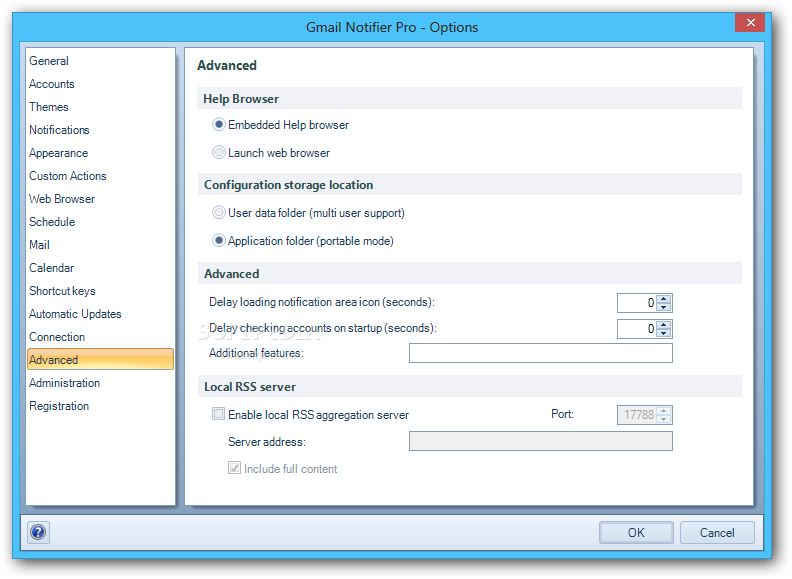Open help using the question mark icon
This screenshot has height=579, width=792.
(x=38, y=532)
